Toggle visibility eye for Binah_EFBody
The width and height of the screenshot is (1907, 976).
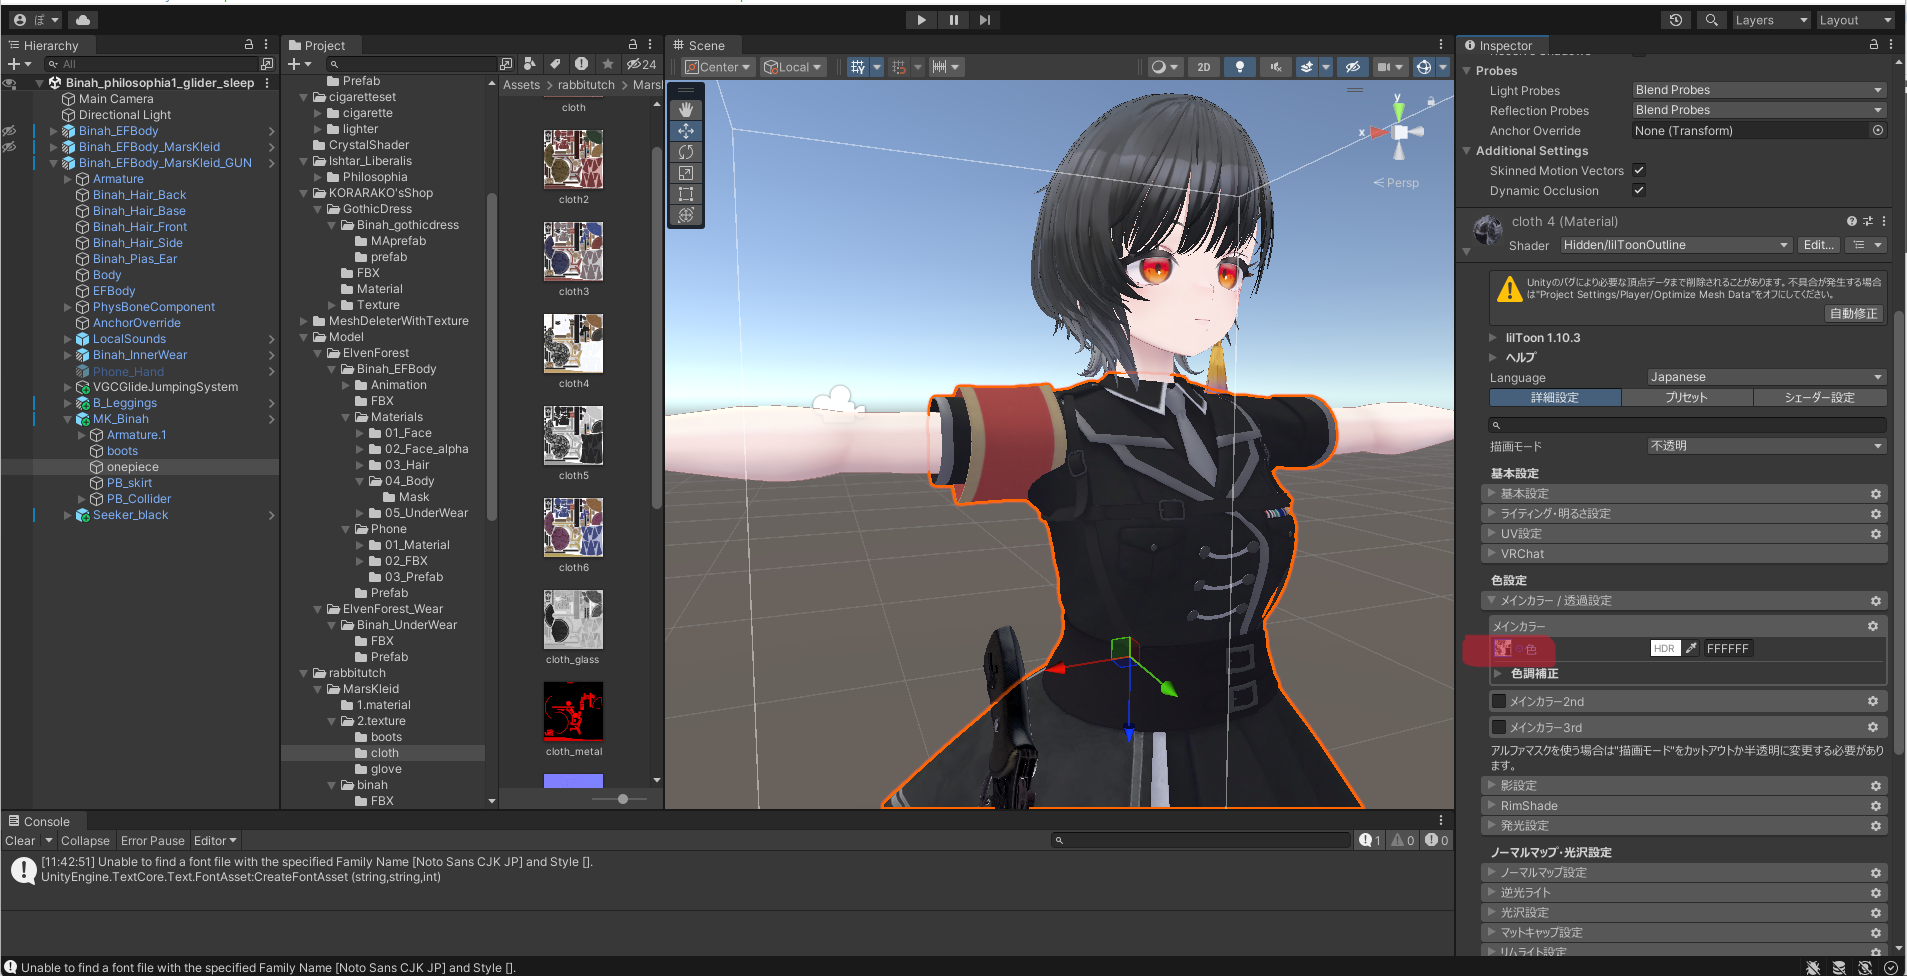point(9,131)
